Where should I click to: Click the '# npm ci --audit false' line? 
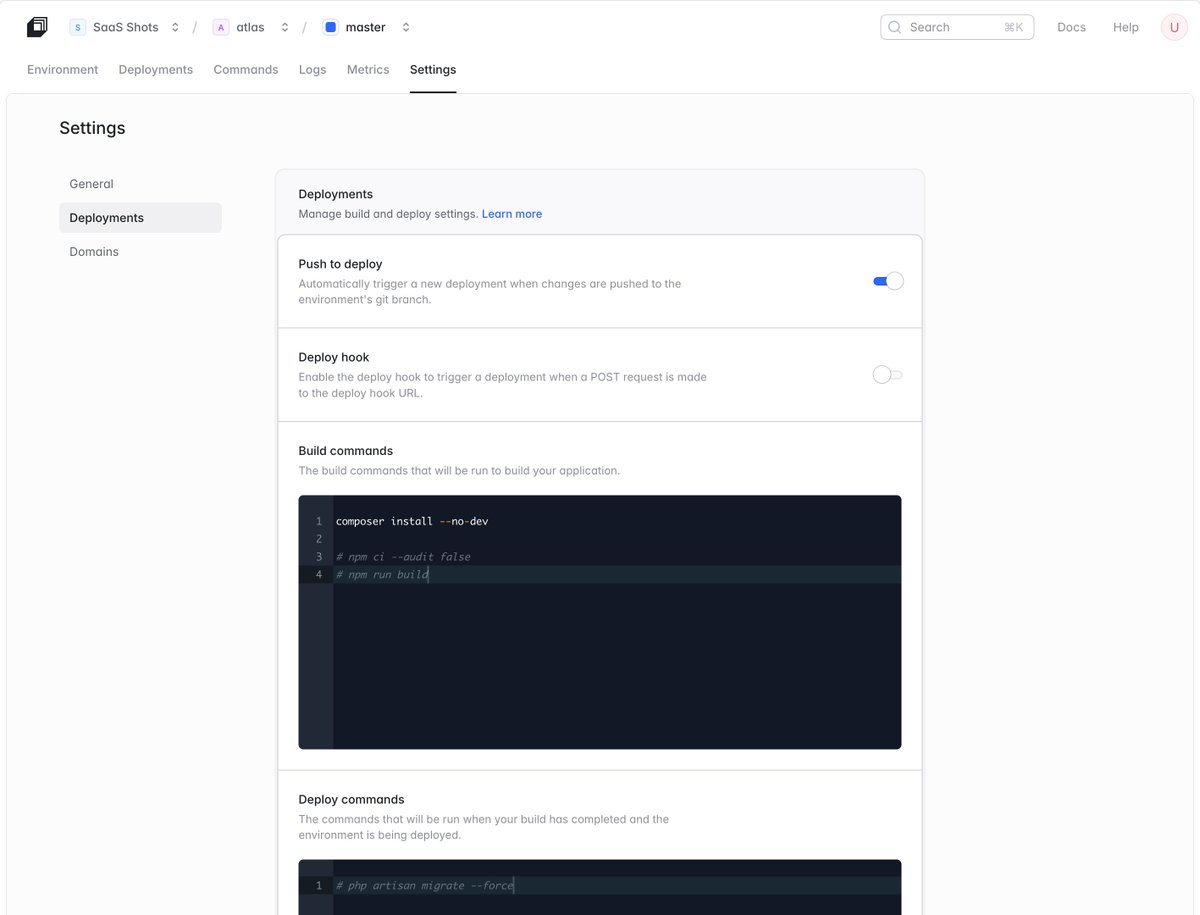pos(403,557)
